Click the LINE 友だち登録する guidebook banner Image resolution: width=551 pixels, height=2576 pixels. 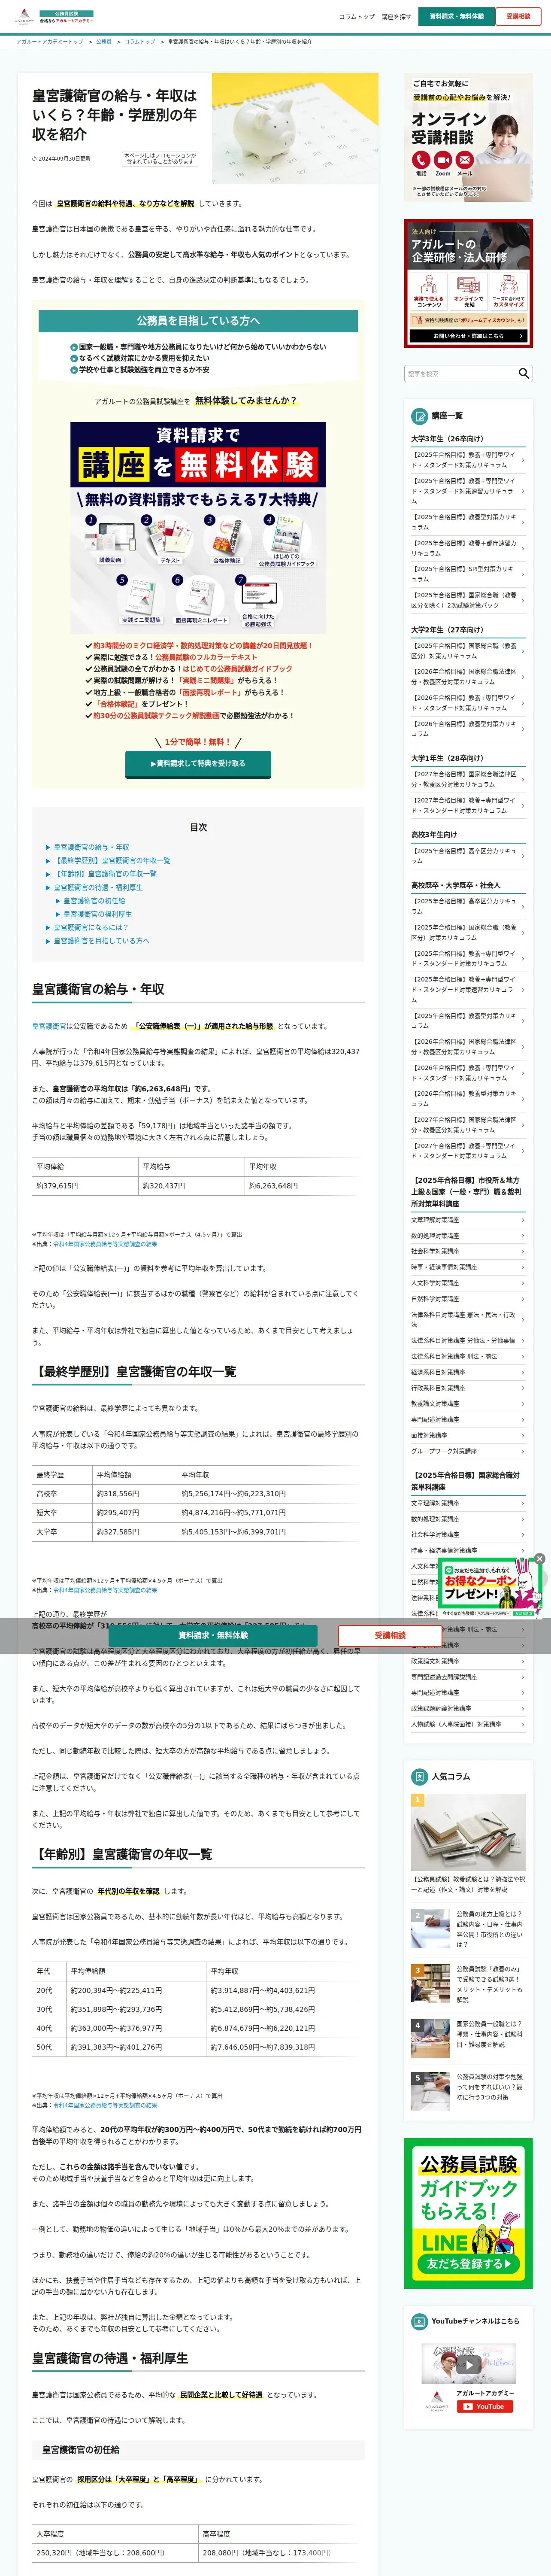click(468, 2213)
